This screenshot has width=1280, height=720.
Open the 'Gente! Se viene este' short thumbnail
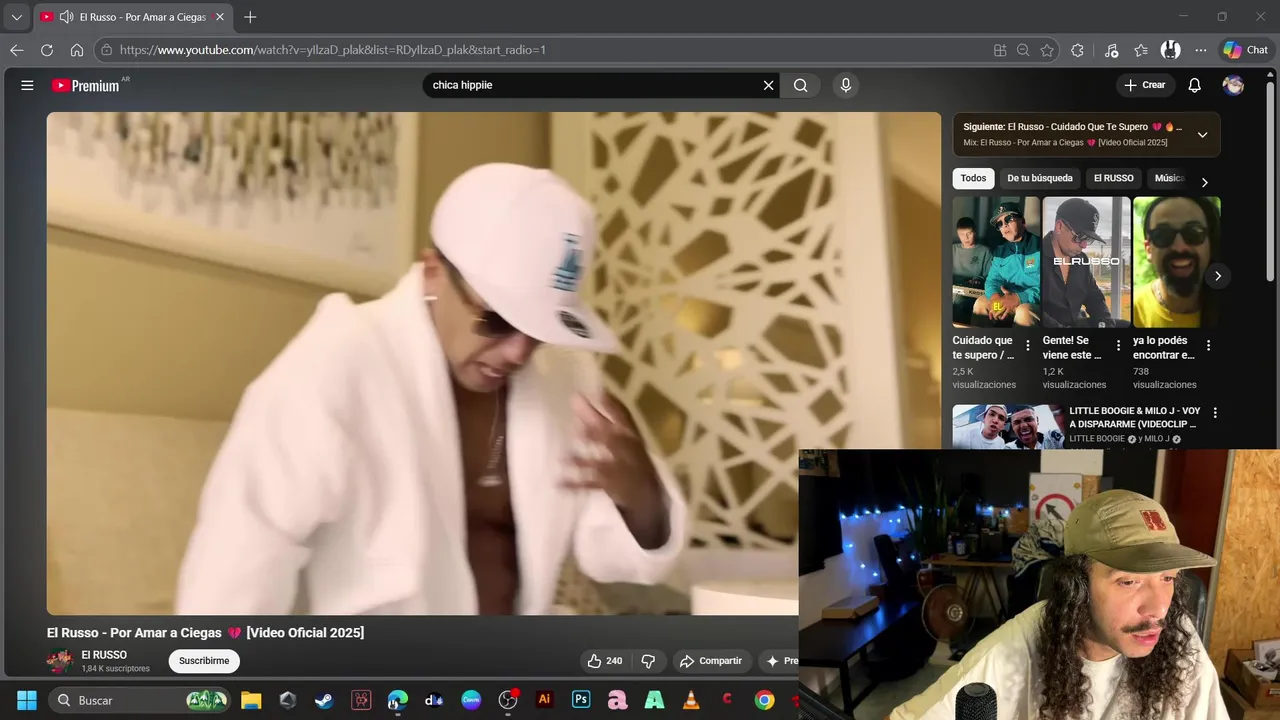pos(1086,262)
